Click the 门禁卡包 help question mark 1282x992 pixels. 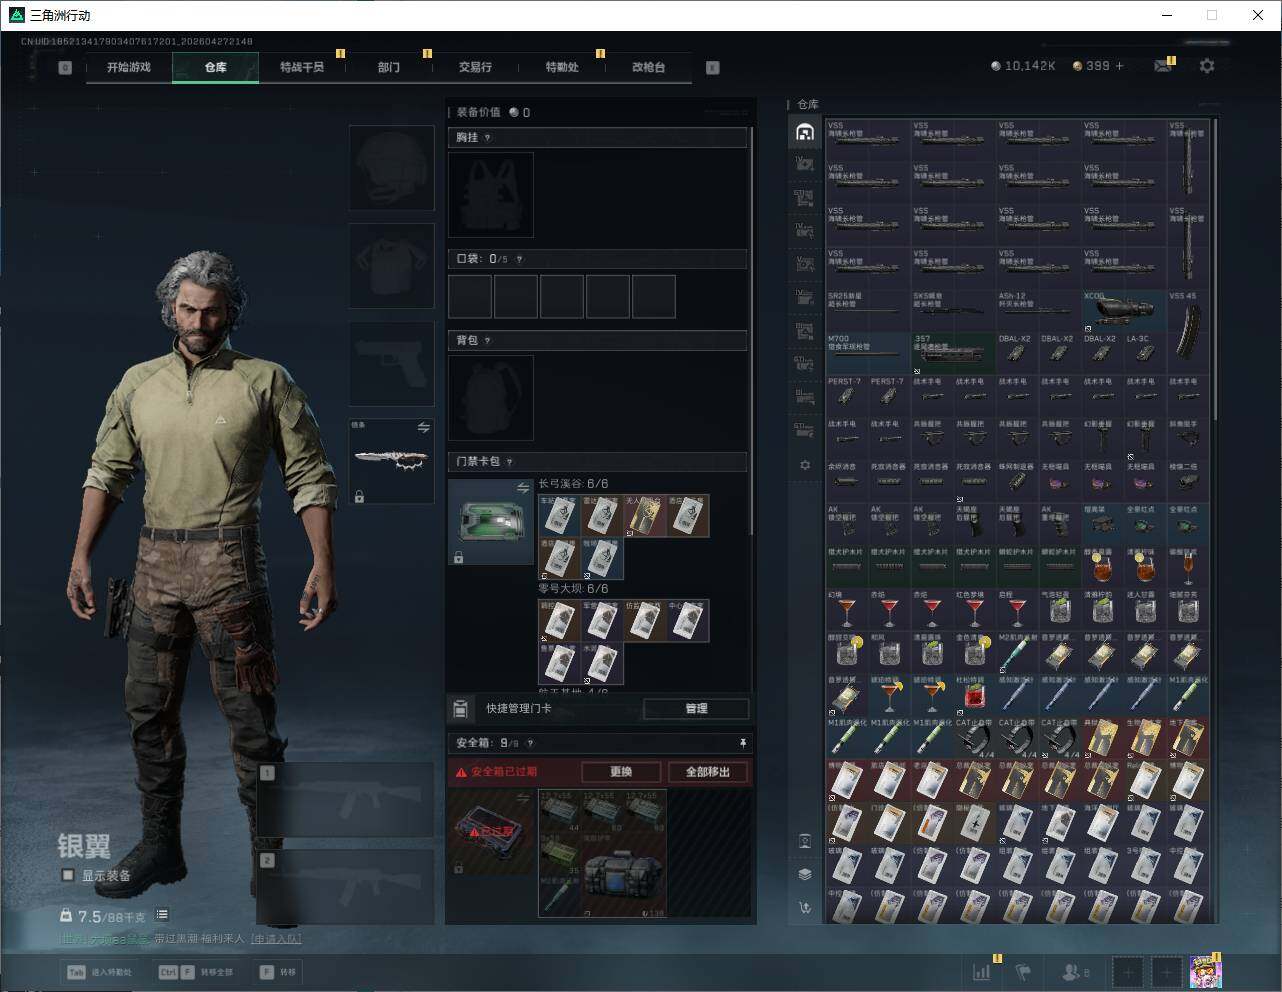(510, 462)
